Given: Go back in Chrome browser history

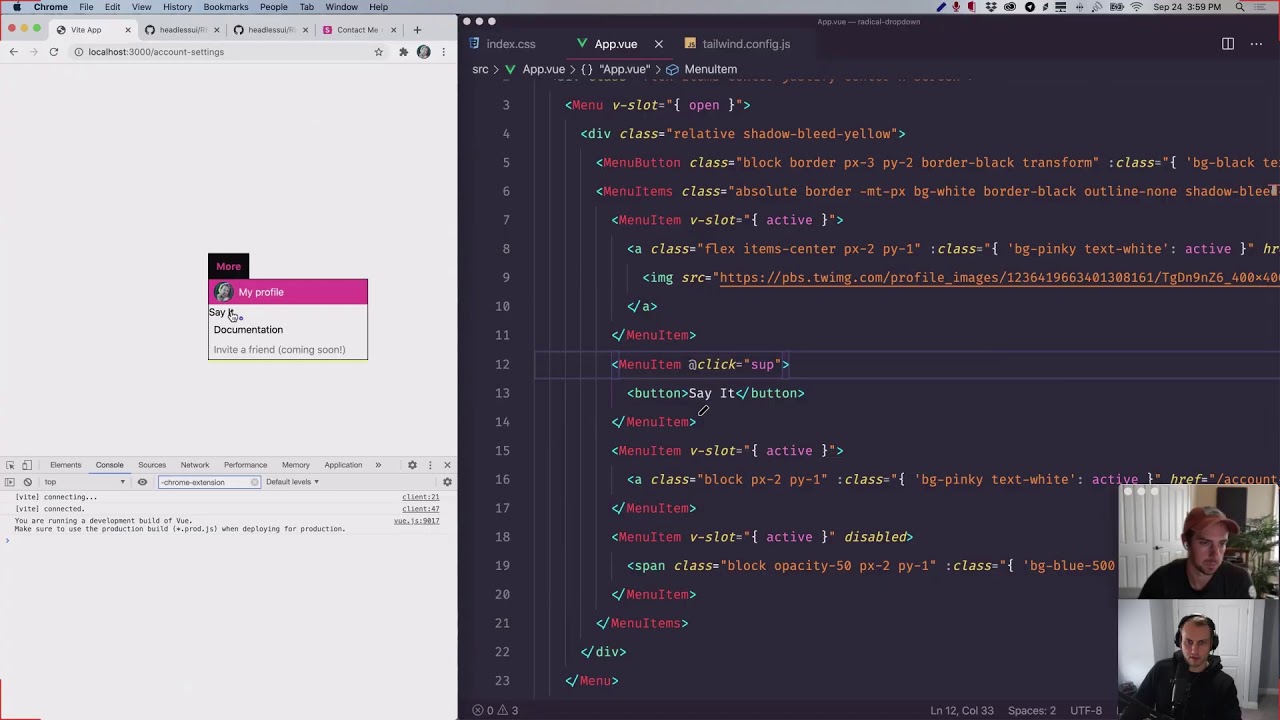Looking at the screenshot, I should point(13,52).
